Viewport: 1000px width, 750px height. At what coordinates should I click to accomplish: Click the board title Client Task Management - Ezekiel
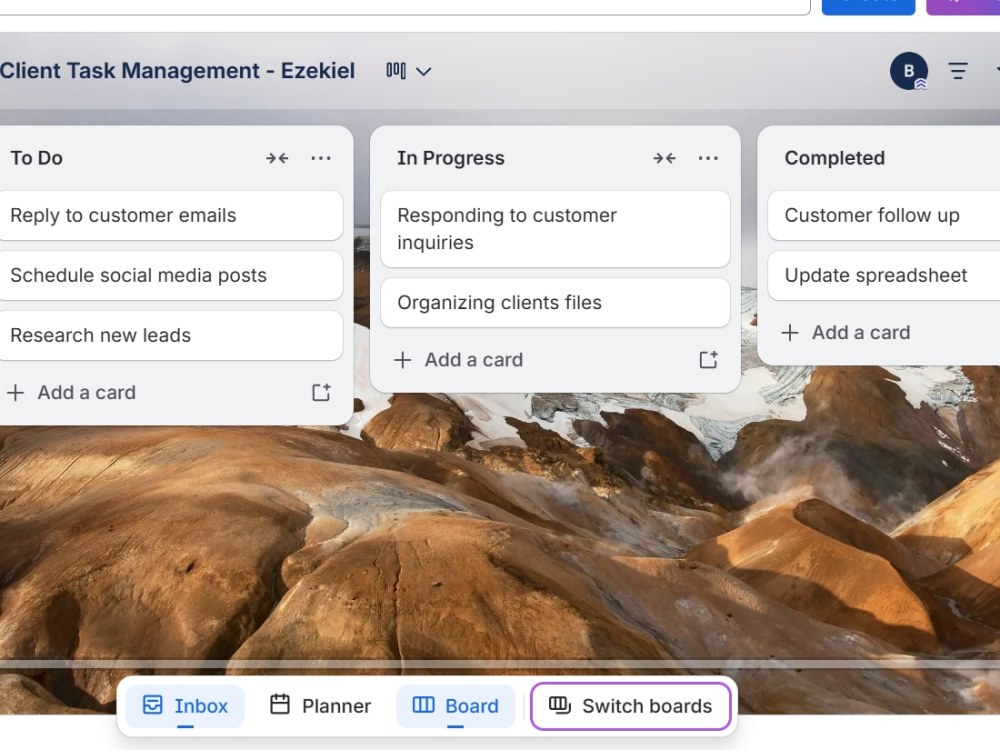[177, 71]
